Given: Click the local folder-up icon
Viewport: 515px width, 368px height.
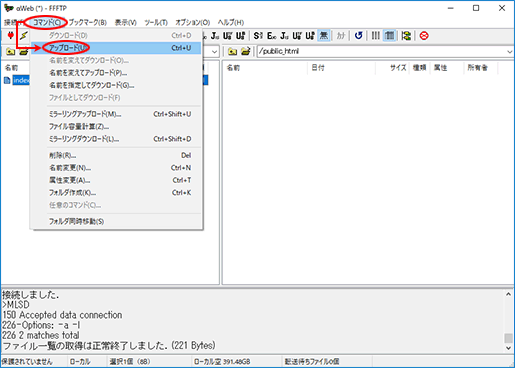Looking at the screenshot, I should [11, 51].
